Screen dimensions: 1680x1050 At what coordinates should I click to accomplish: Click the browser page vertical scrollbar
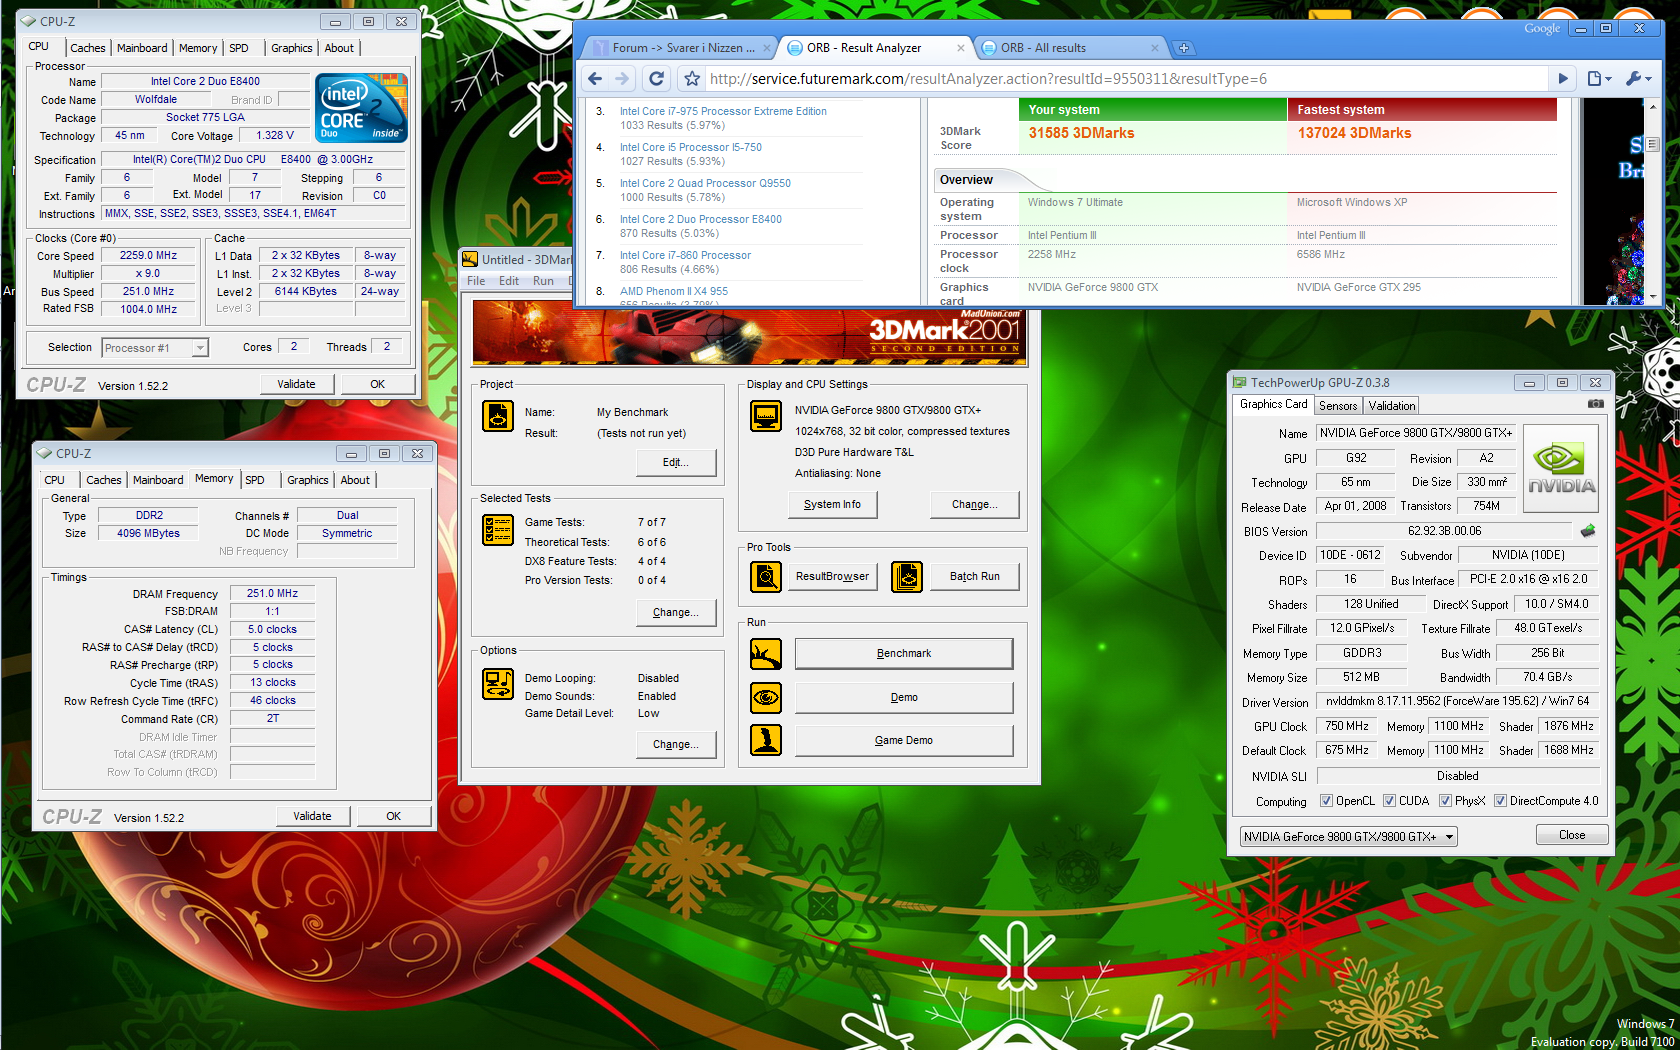[x=1653, y=200]
